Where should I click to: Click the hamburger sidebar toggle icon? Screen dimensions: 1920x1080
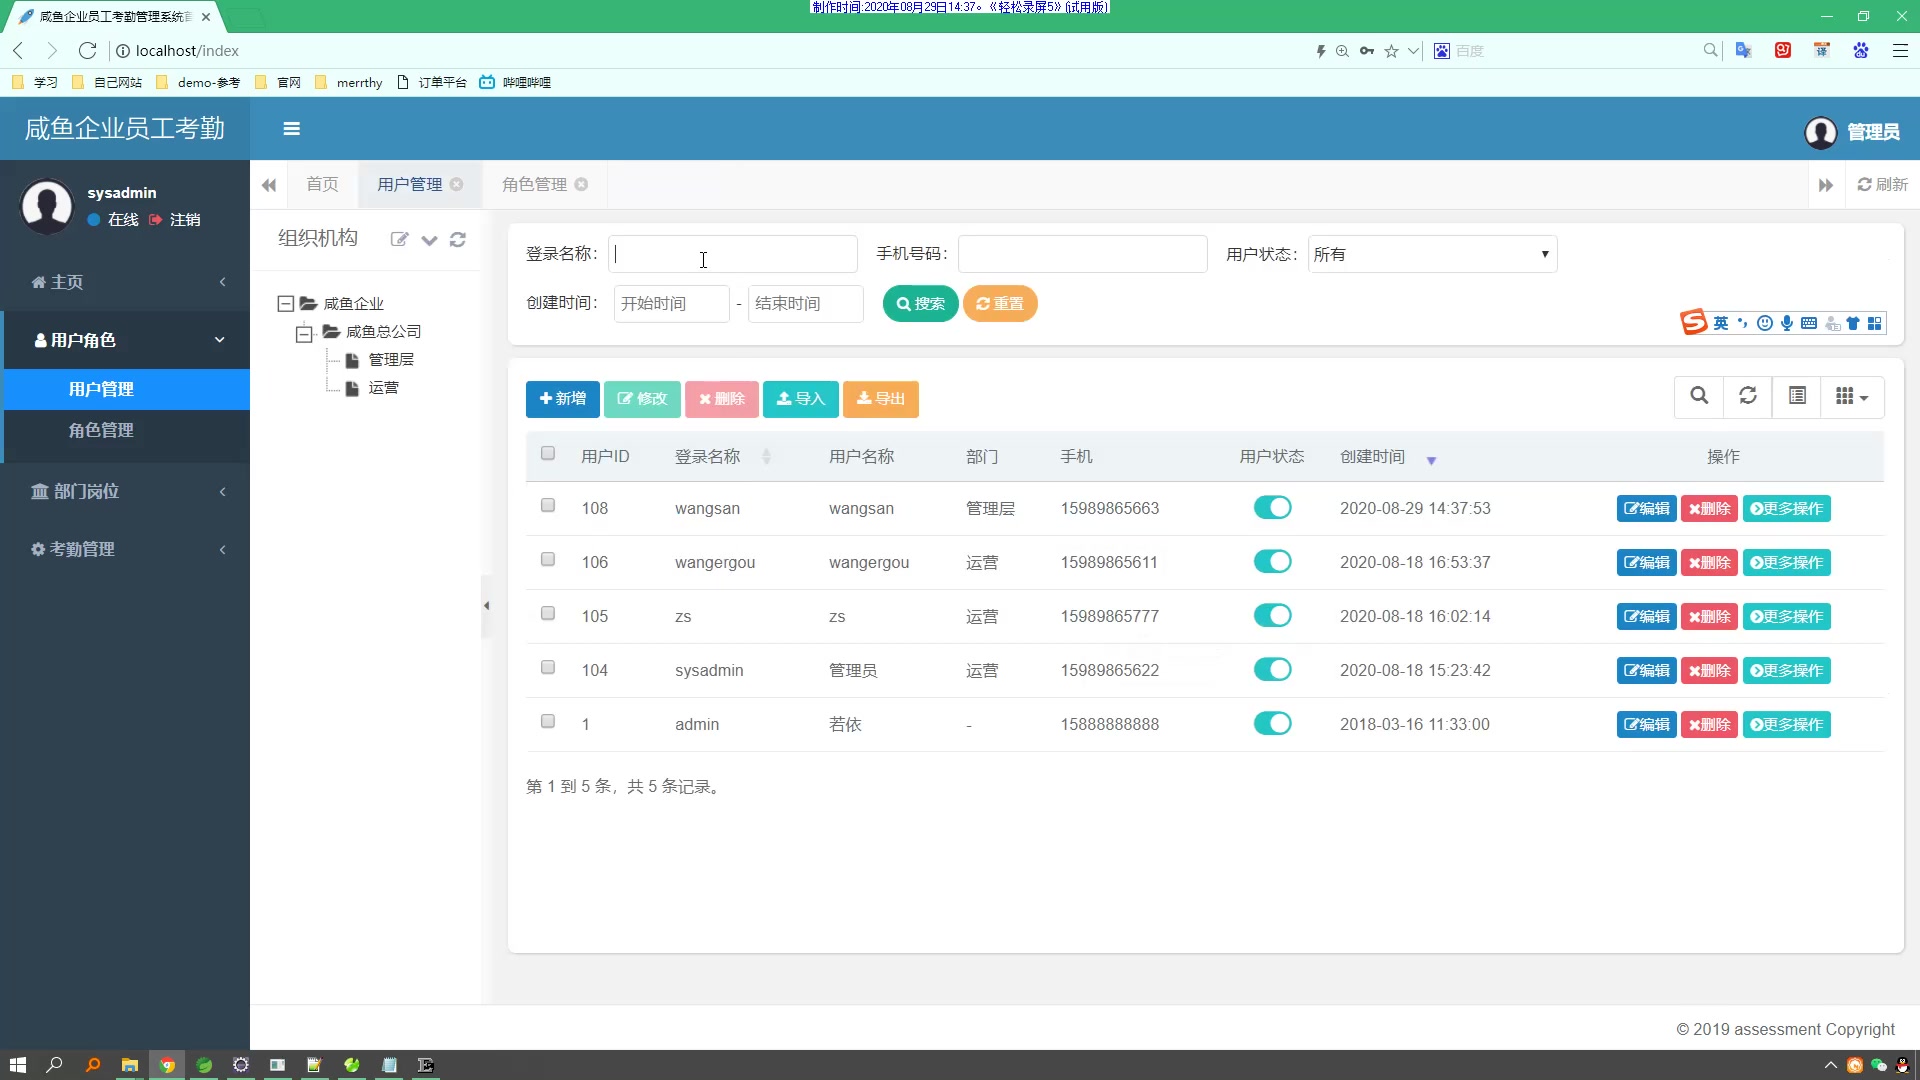click(291, 129)
